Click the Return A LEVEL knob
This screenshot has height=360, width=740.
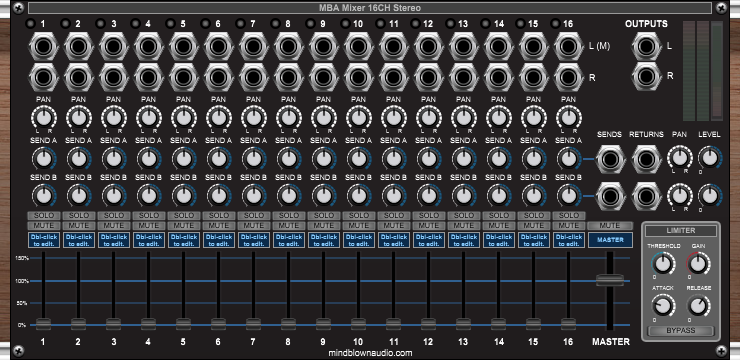[710, 158]
